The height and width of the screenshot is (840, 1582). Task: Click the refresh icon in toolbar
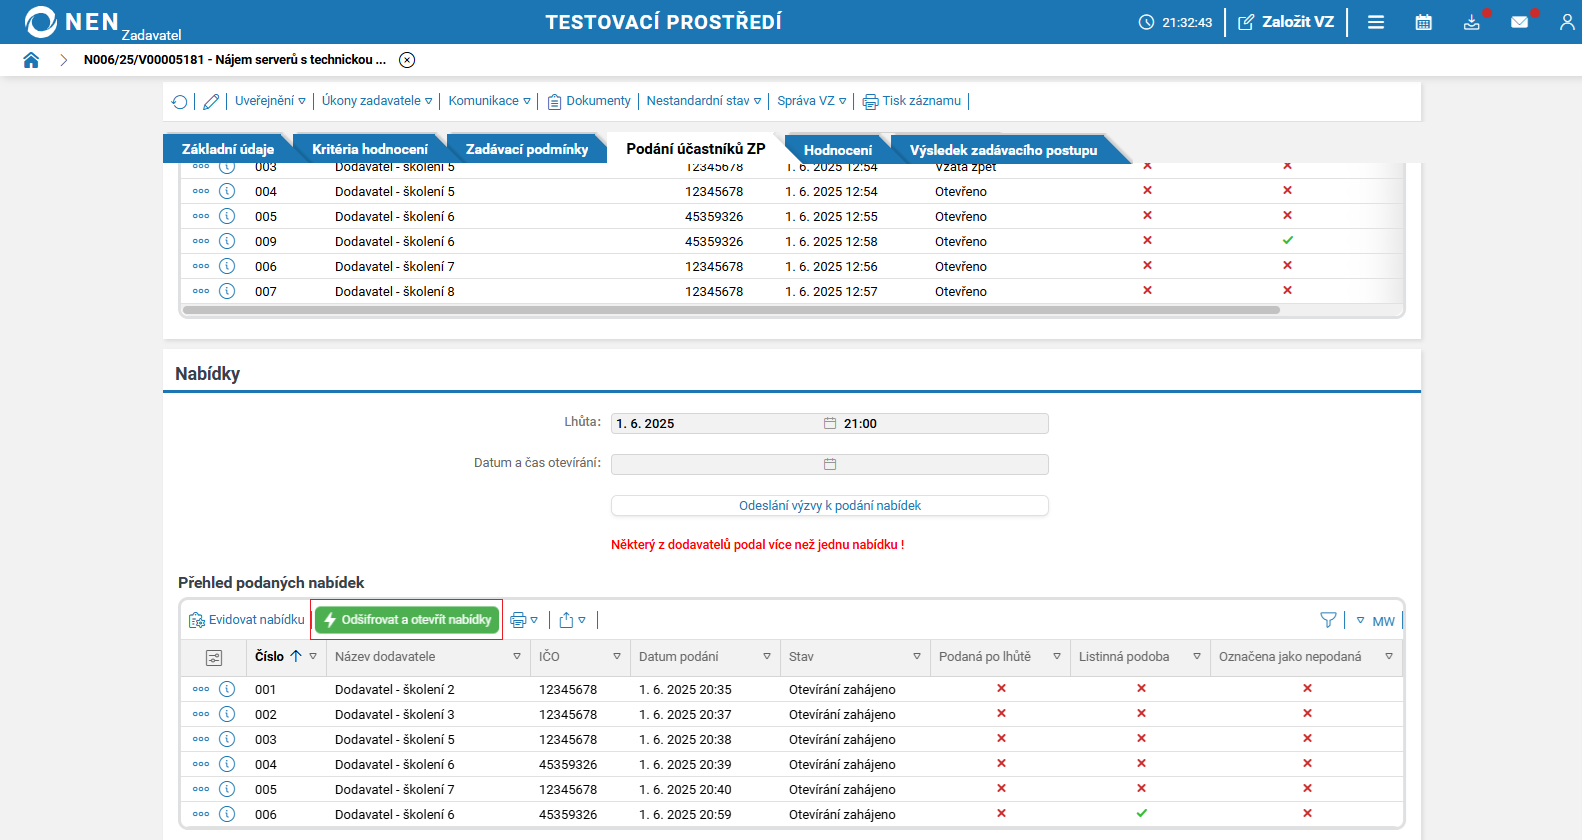pyautogui.click(x=180, y=102)
